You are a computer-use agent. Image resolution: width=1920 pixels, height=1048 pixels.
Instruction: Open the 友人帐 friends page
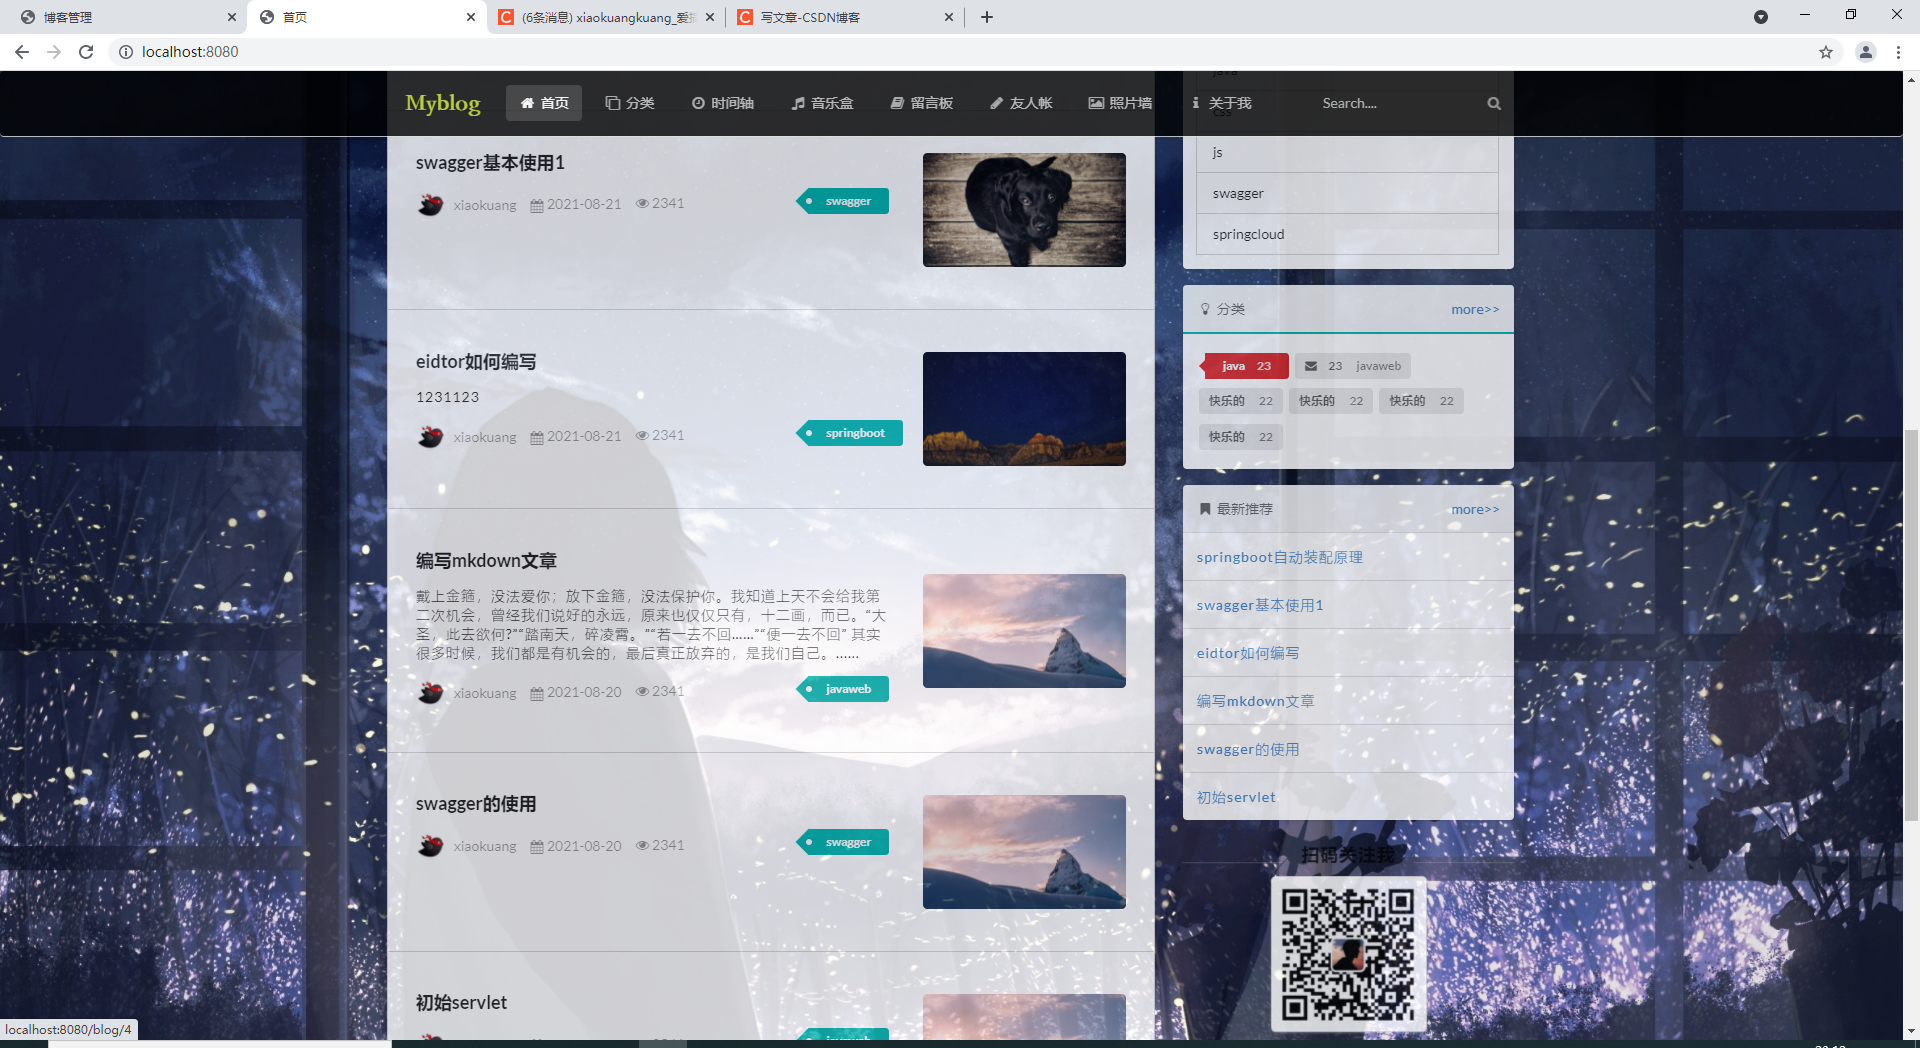point(1021,103)
